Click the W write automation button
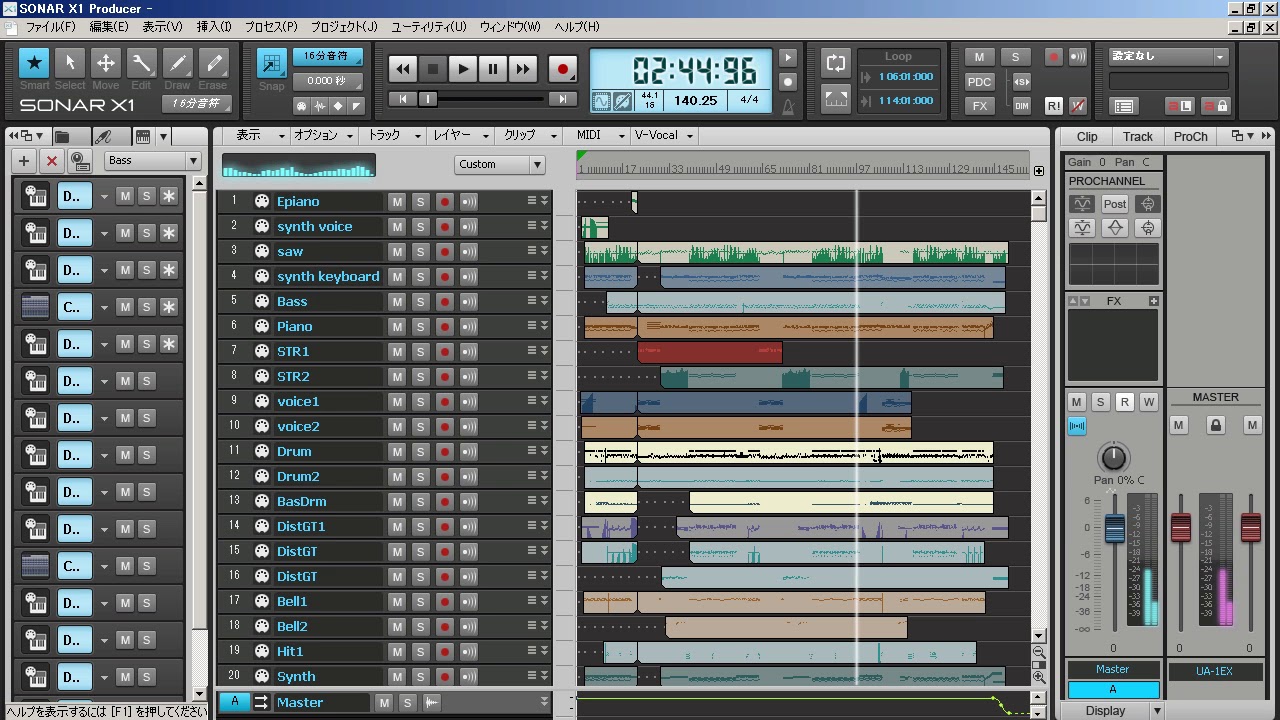Viewport: 1280px width, 720px height. 1149,402
